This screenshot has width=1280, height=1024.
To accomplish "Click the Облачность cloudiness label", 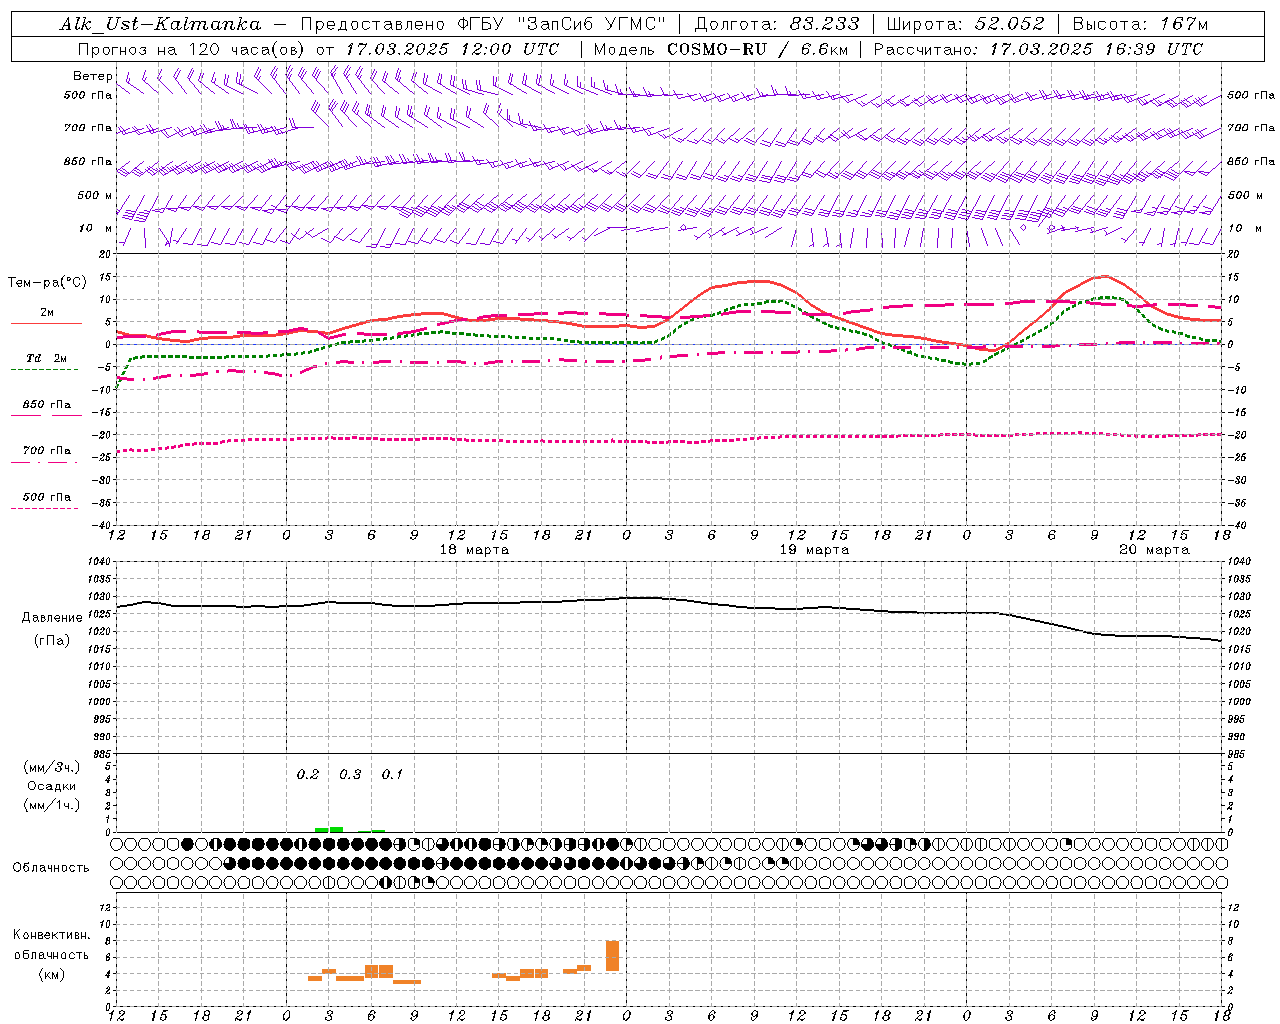I will [x=51, y=868].
